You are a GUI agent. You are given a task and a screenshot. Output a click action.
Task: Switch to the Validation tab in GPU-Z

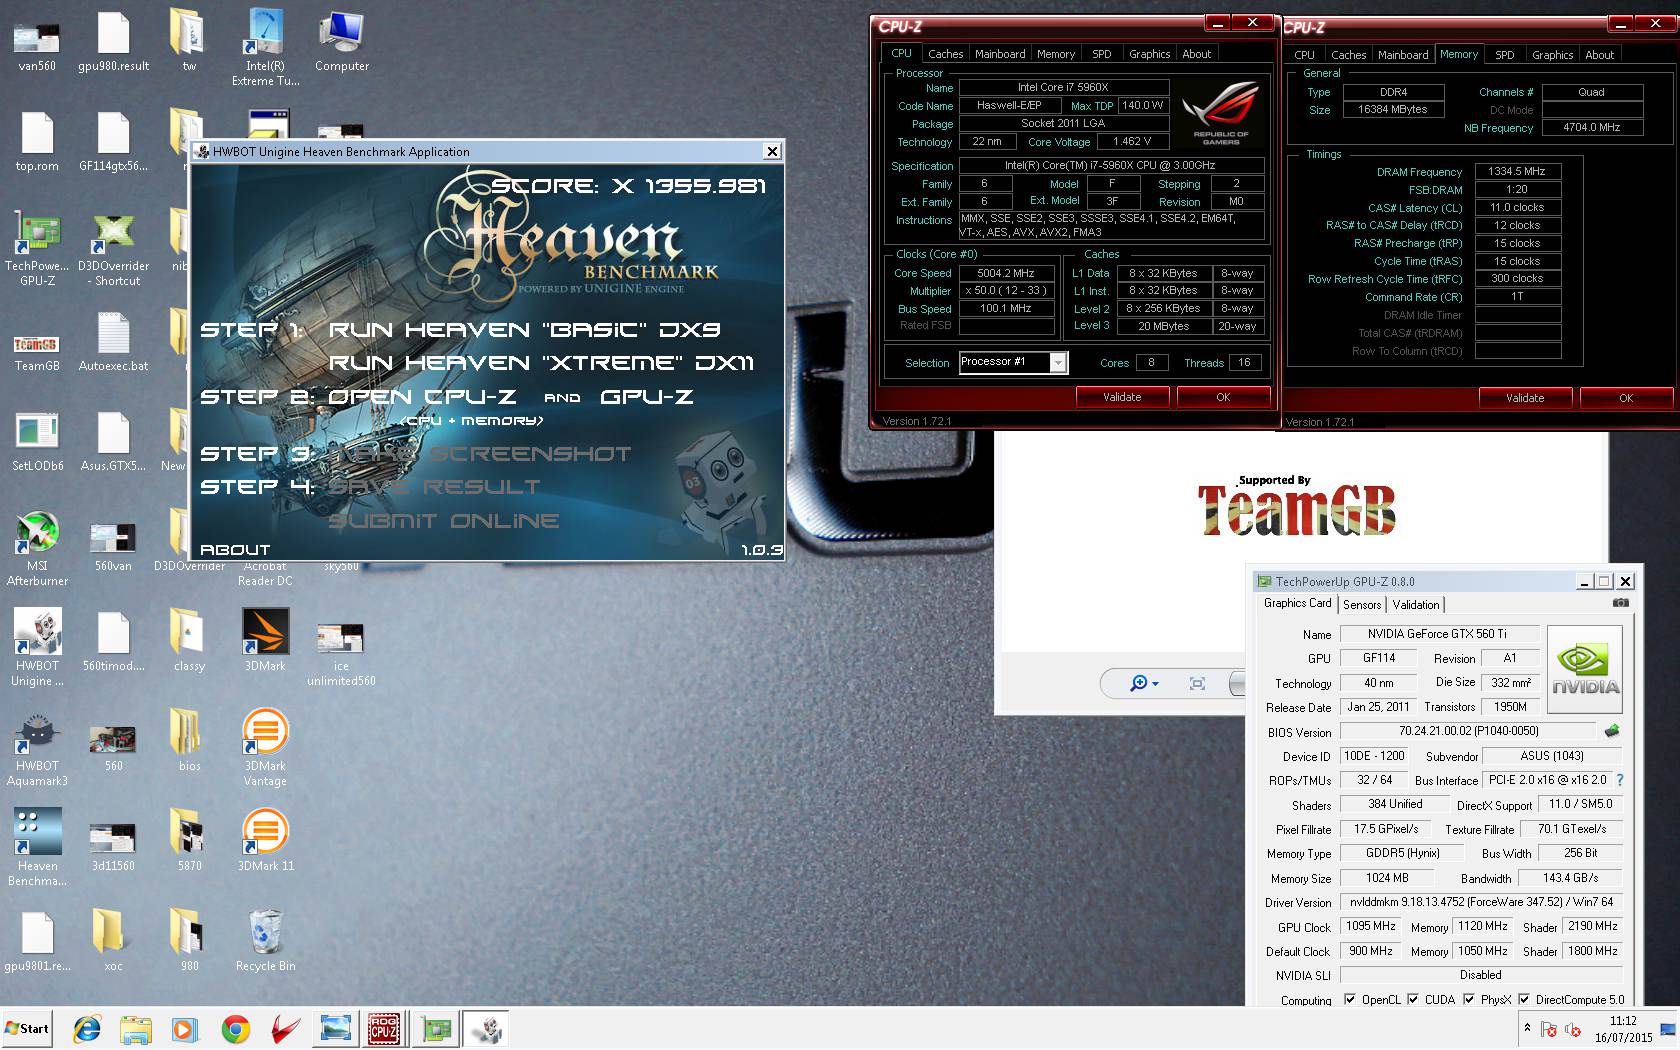tap(1416, 604)
